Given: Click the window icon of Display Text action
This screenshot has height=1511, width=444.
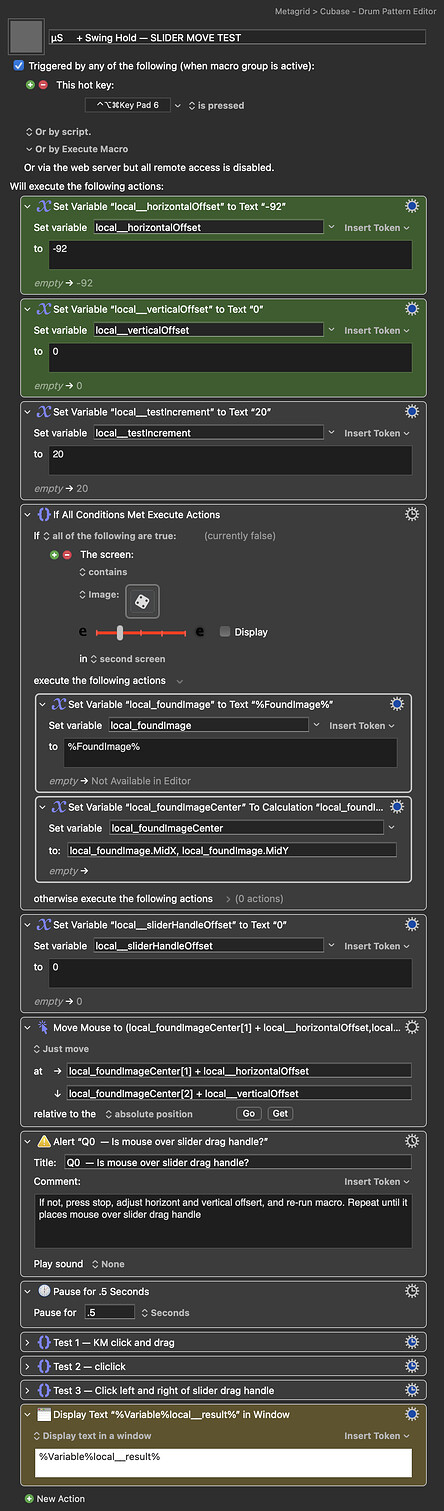Looking at the screenshot, I should pyautogui.click(x=43, y=1414).
